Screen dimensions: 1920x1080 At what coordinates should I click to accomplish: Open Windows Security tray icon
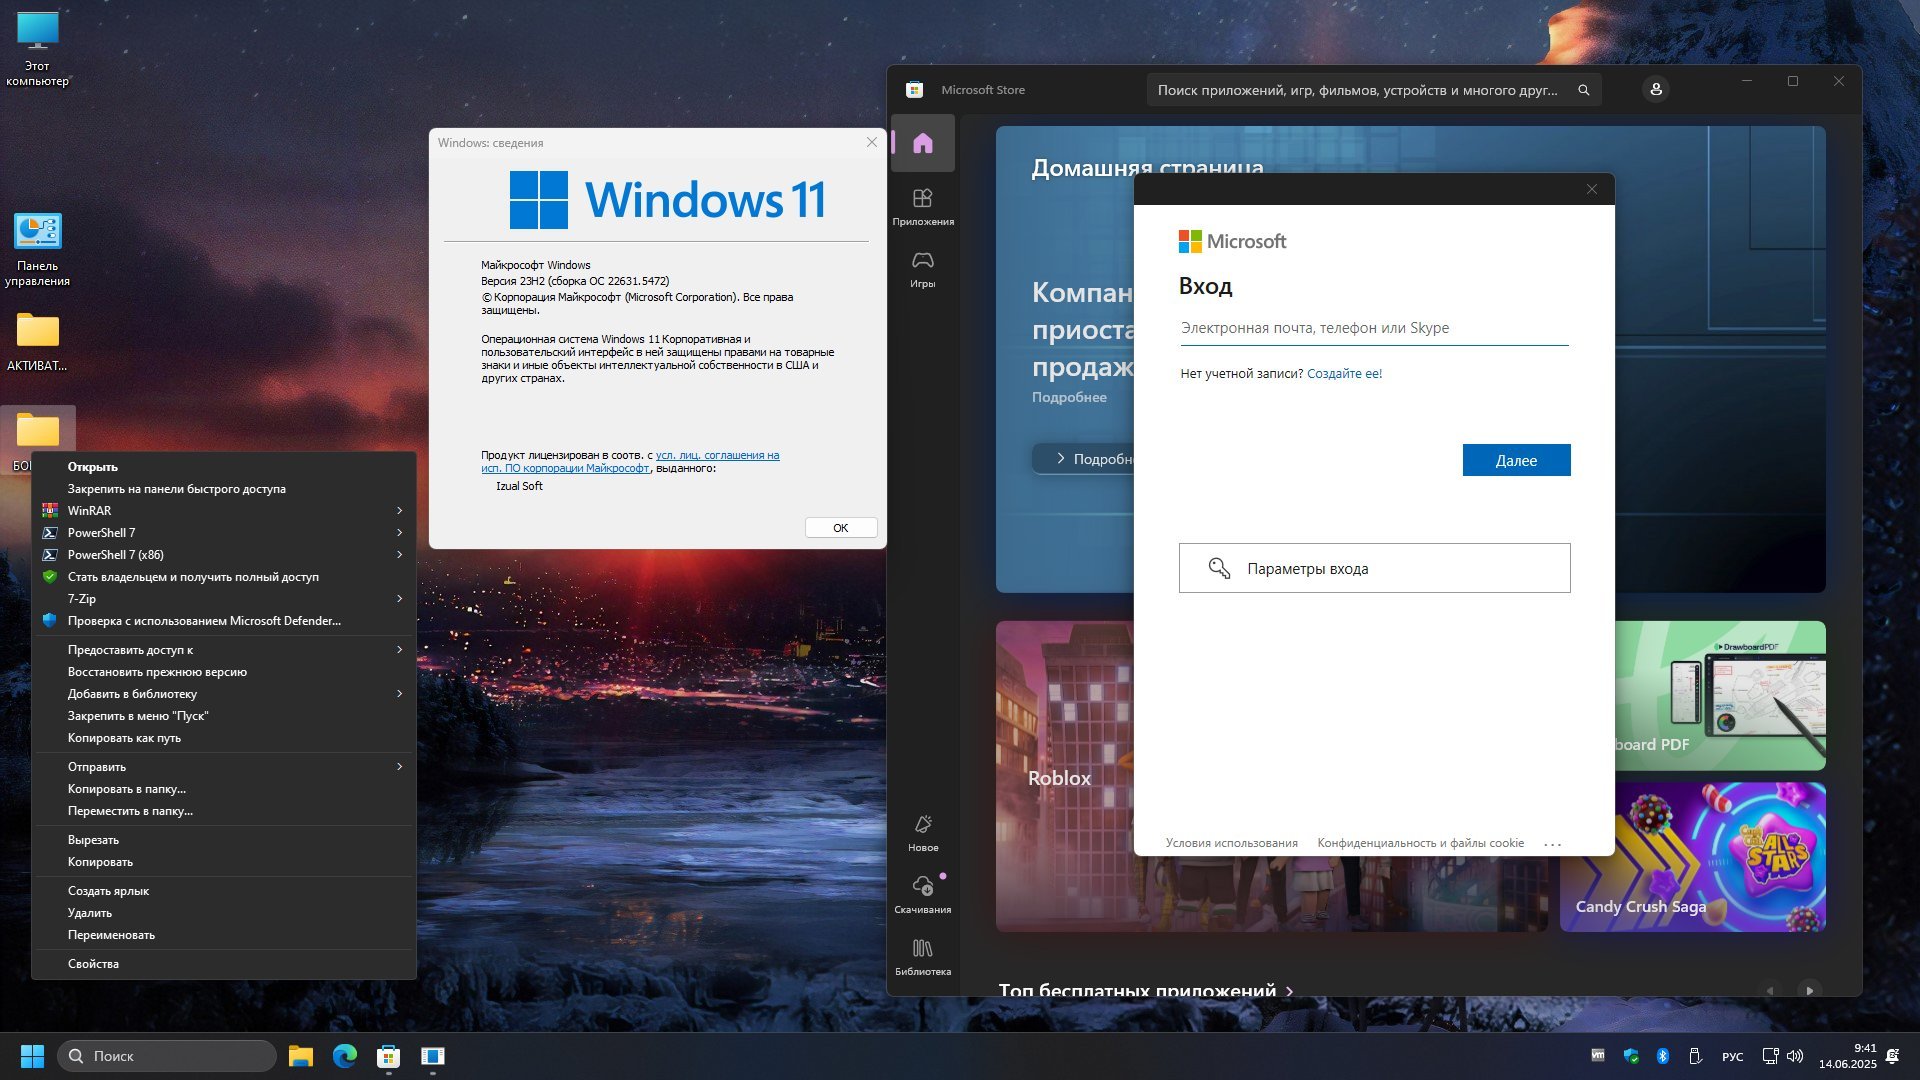[x=1631, y=1056]
